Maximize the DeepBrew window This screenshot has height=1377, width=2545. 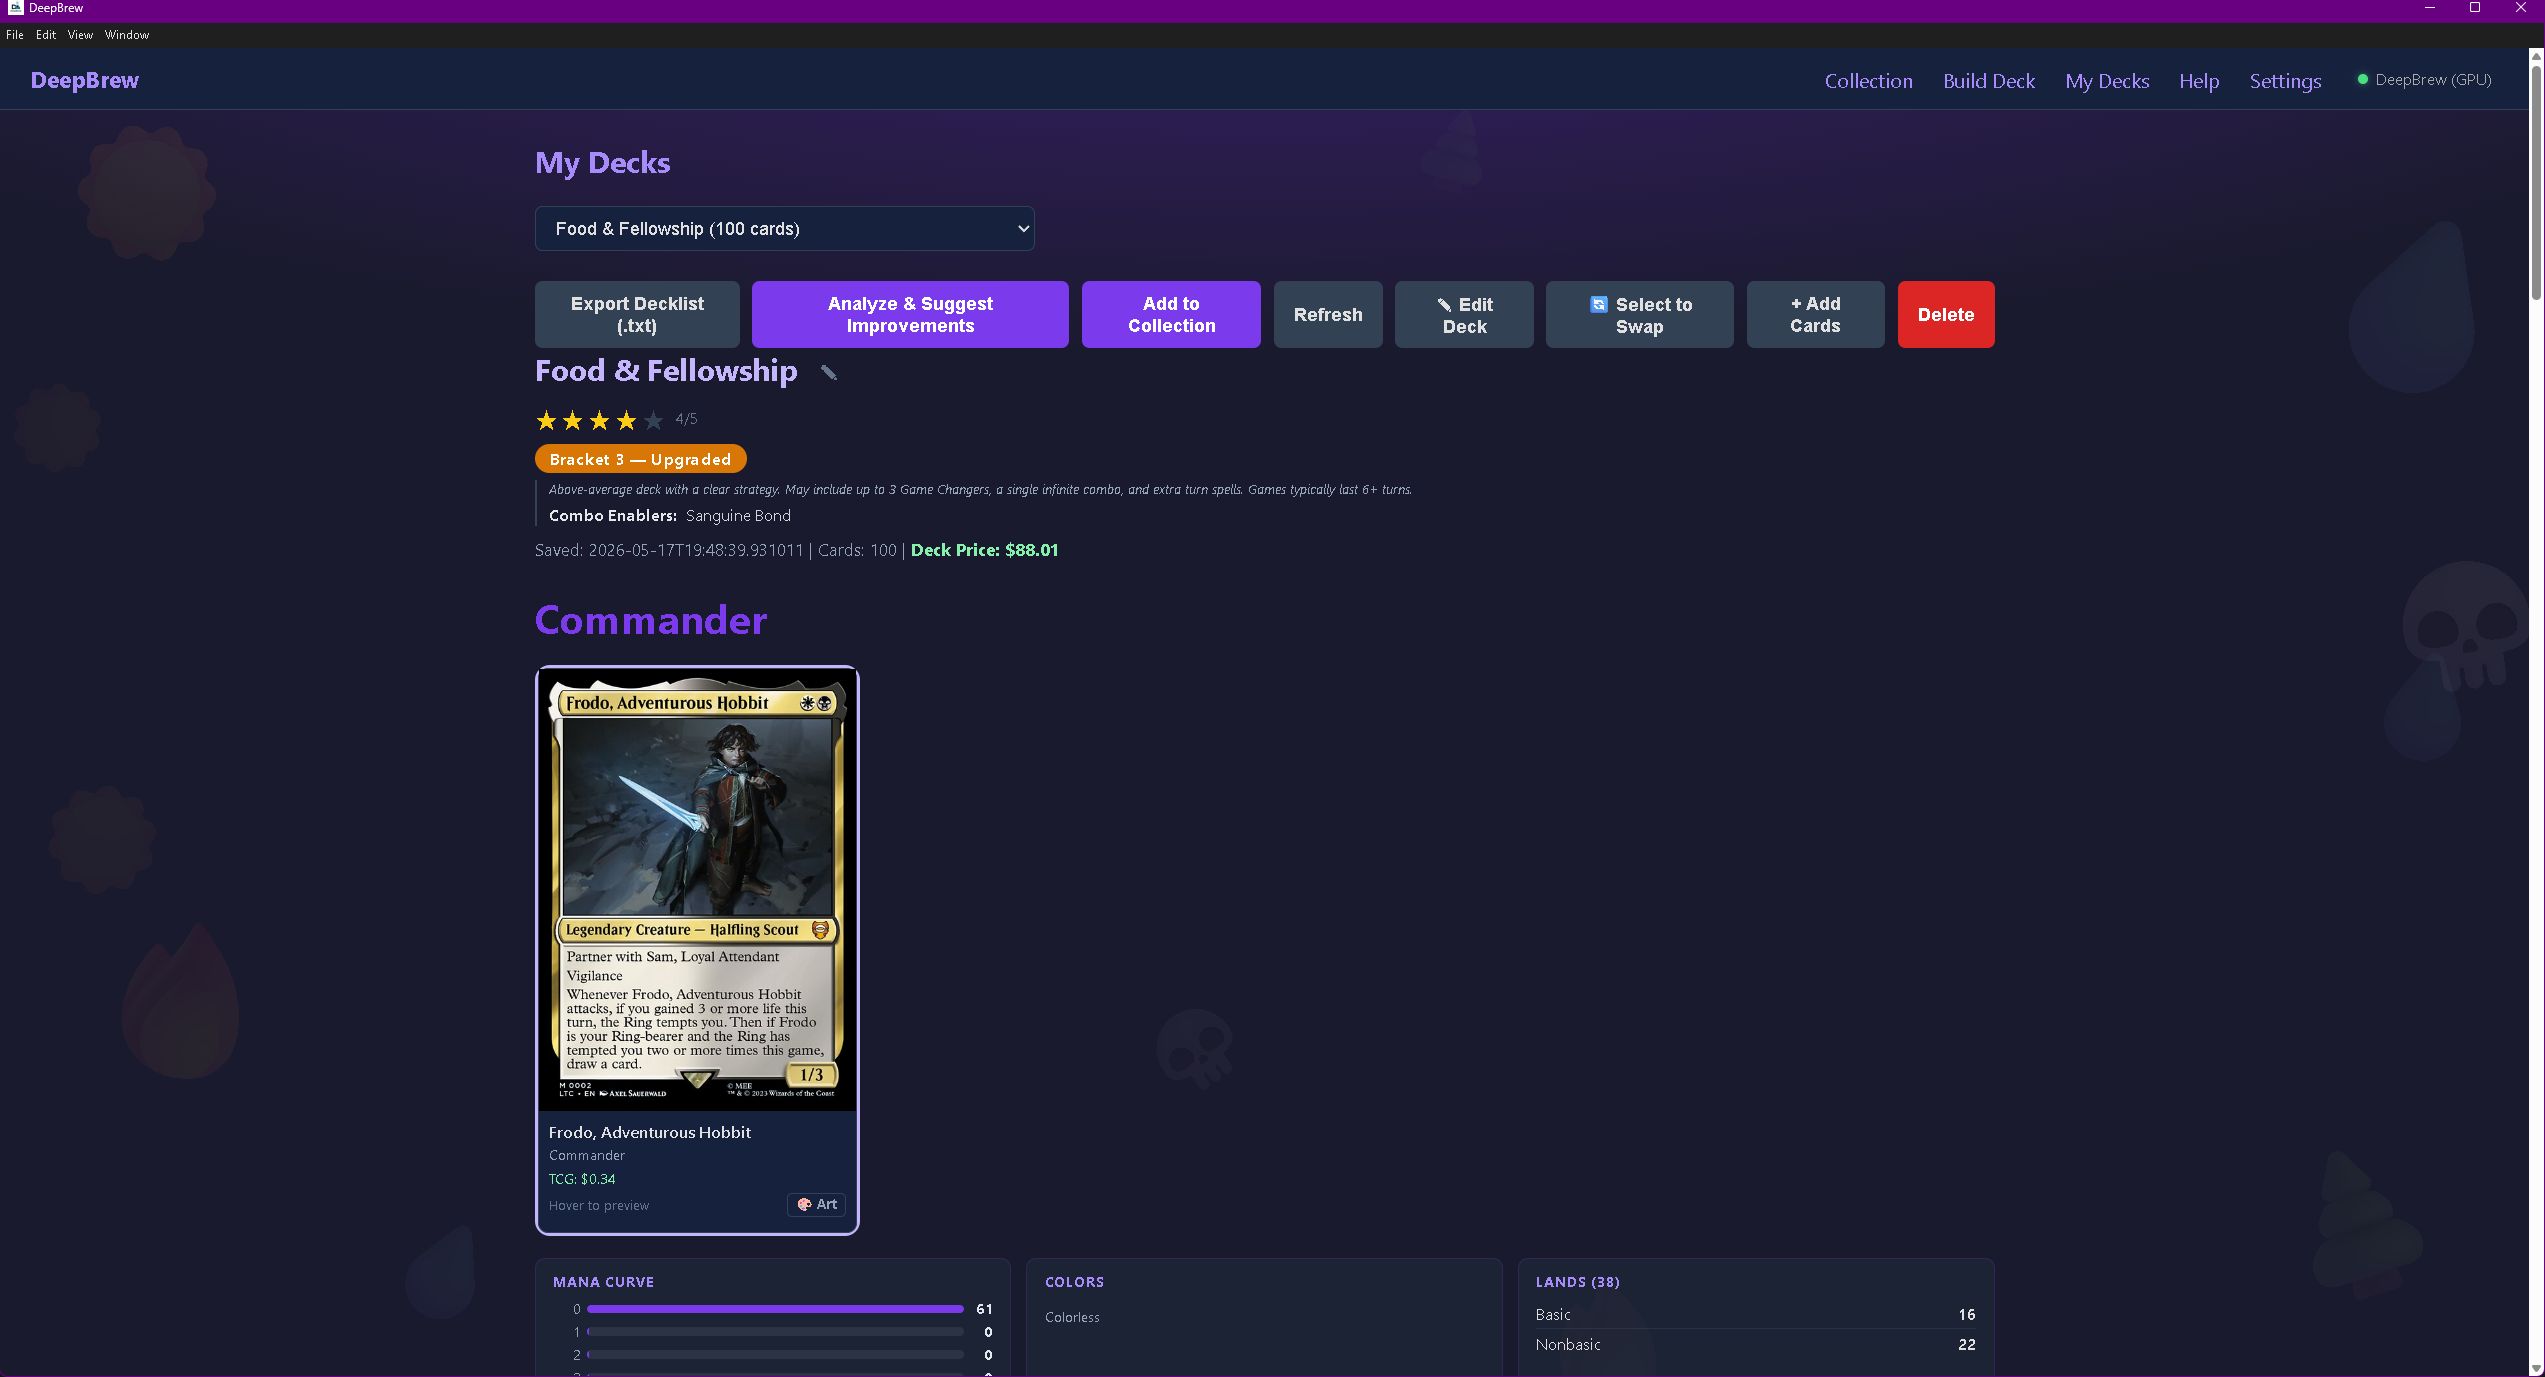tap(2475, 8)
